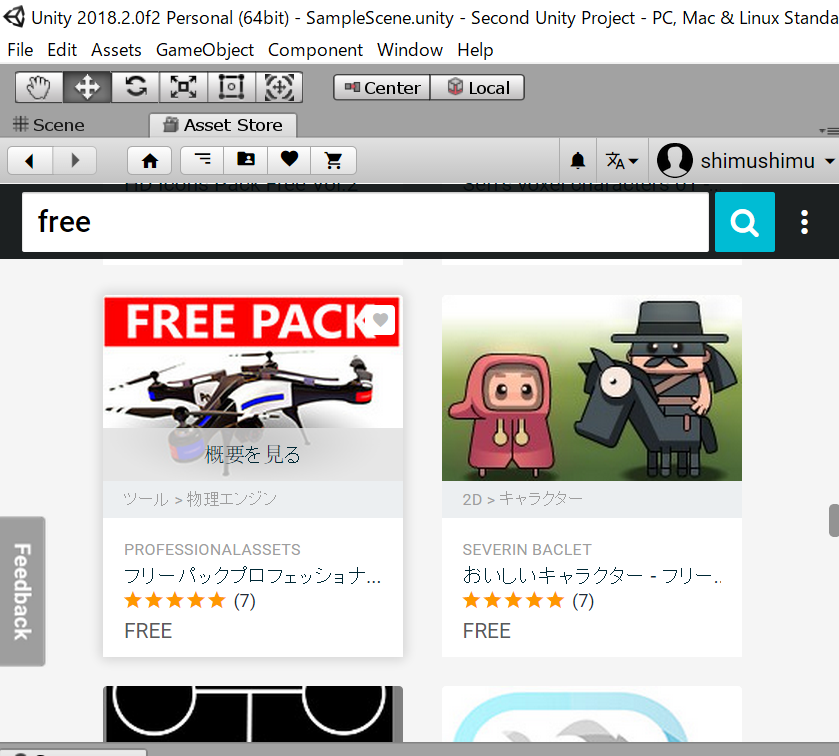Viewport: 839px width, 756px height.
Task: Click the search magnifier button
Action: [x=744, y=222]
